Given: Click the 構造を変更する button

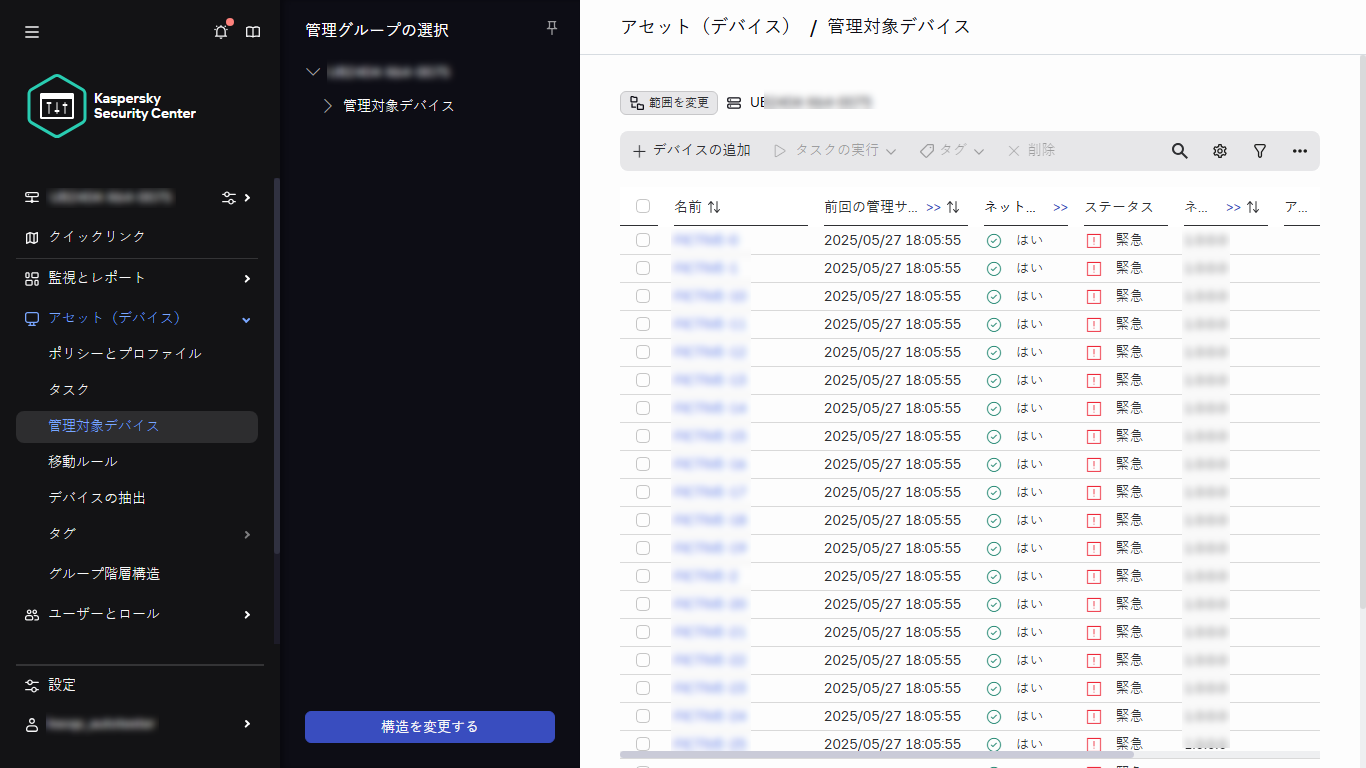Looking at the screenshot, I should pyautogui.click(x=429, y=727).
